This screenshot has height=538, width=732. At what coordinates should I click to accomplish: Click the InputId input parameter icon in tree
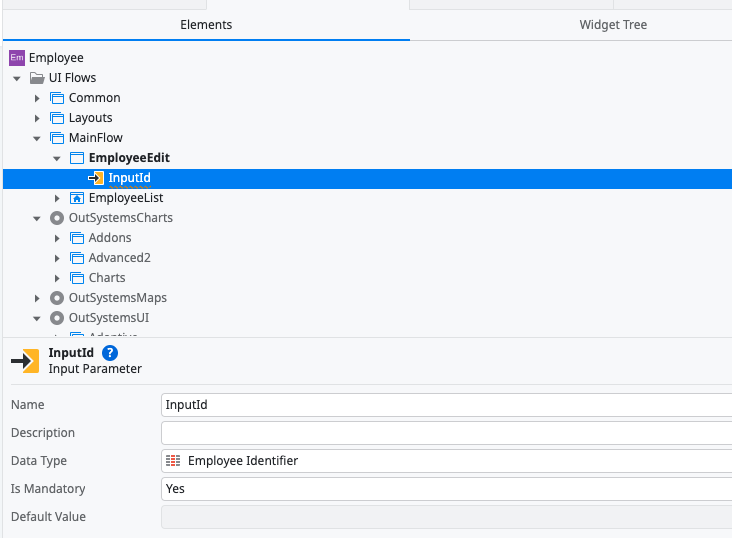click(x=96, y=178)
